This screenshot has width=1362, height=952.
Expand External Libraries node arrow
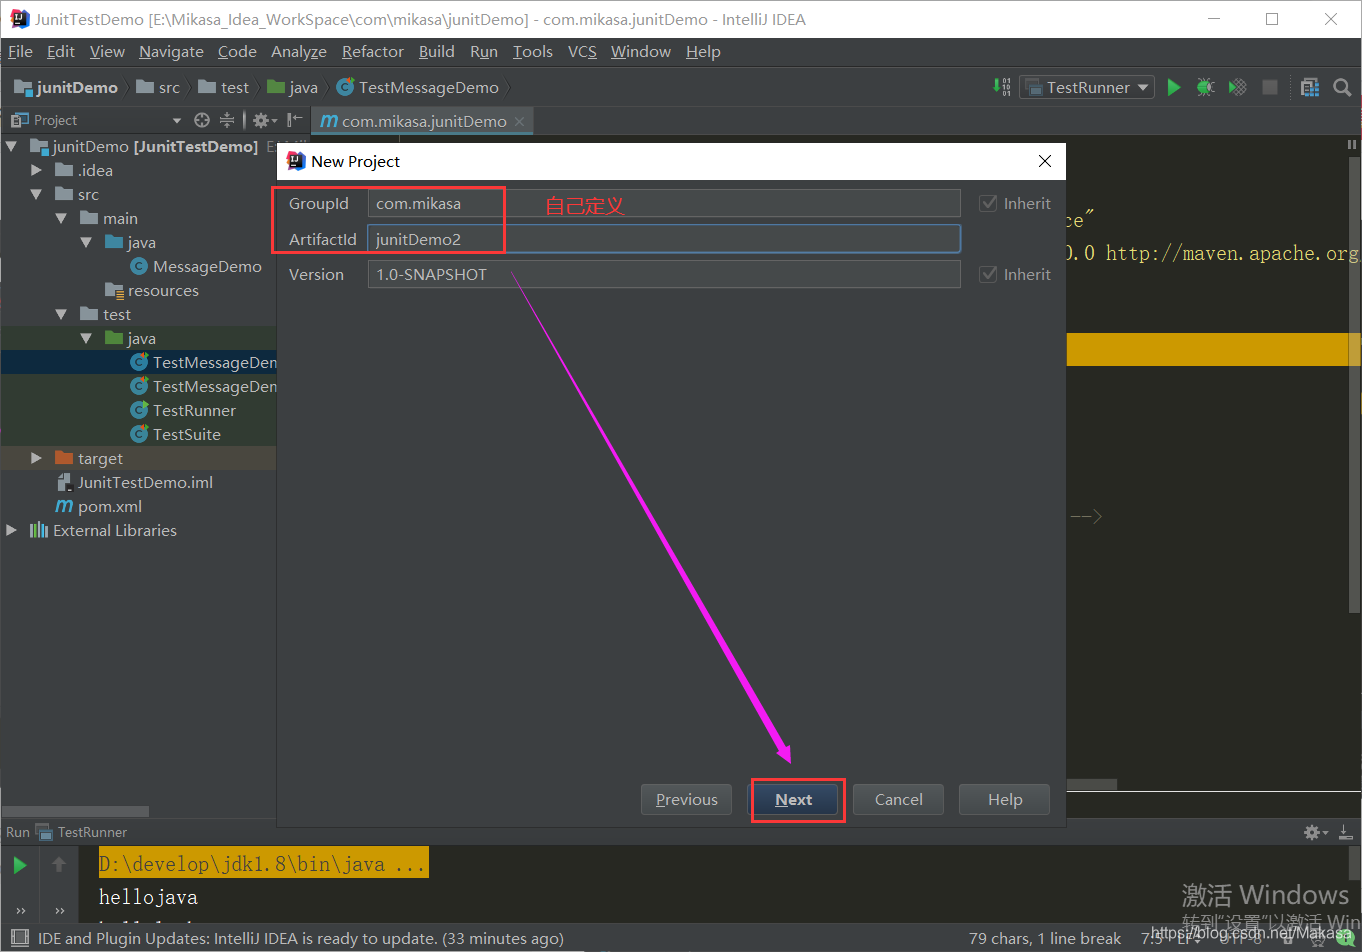tap(12, 531)
